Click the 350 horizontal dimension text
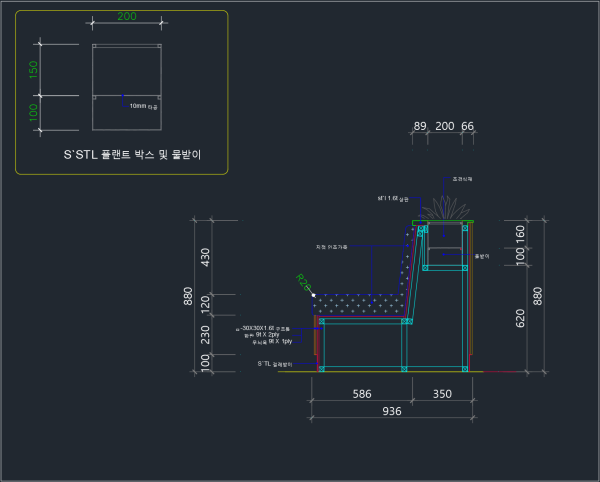This screenshot has width=600, height=482. (x=442, y=395)
